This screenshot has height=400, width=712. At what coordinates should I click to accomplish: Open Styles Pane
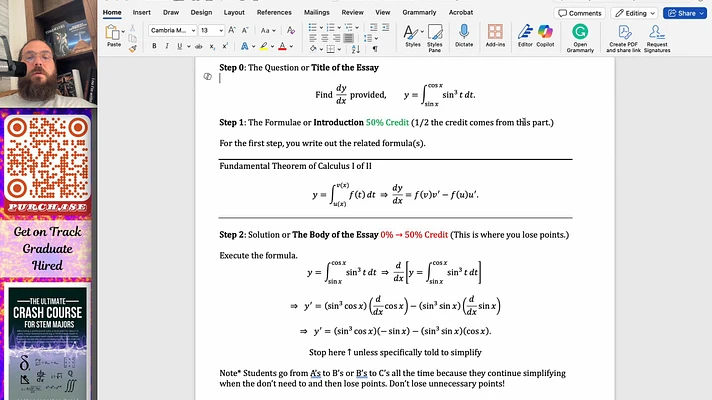coord(435,37)
